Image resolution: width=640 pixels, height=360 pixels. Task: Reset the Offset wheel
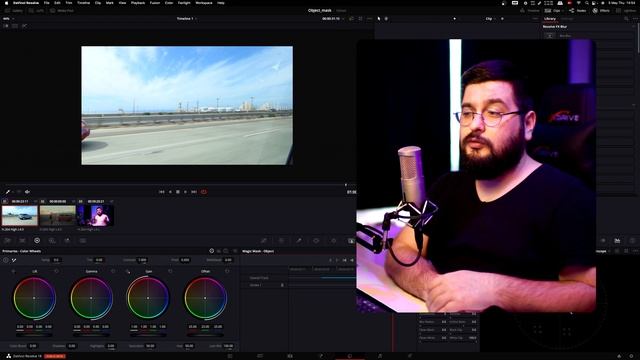227,271
